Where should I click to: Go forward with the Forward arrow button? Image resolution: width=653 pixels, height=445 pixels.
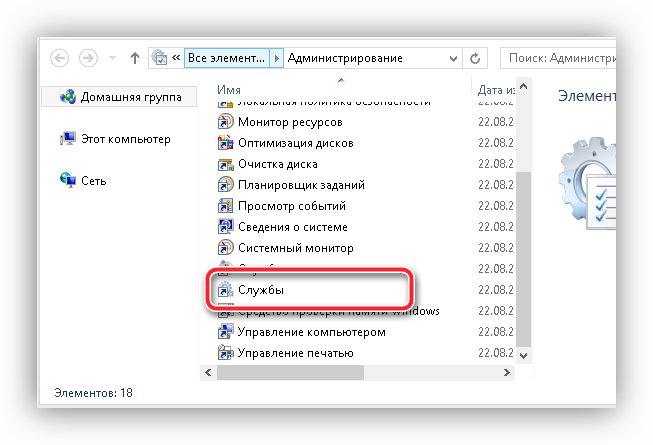click(x=88, y=58)
